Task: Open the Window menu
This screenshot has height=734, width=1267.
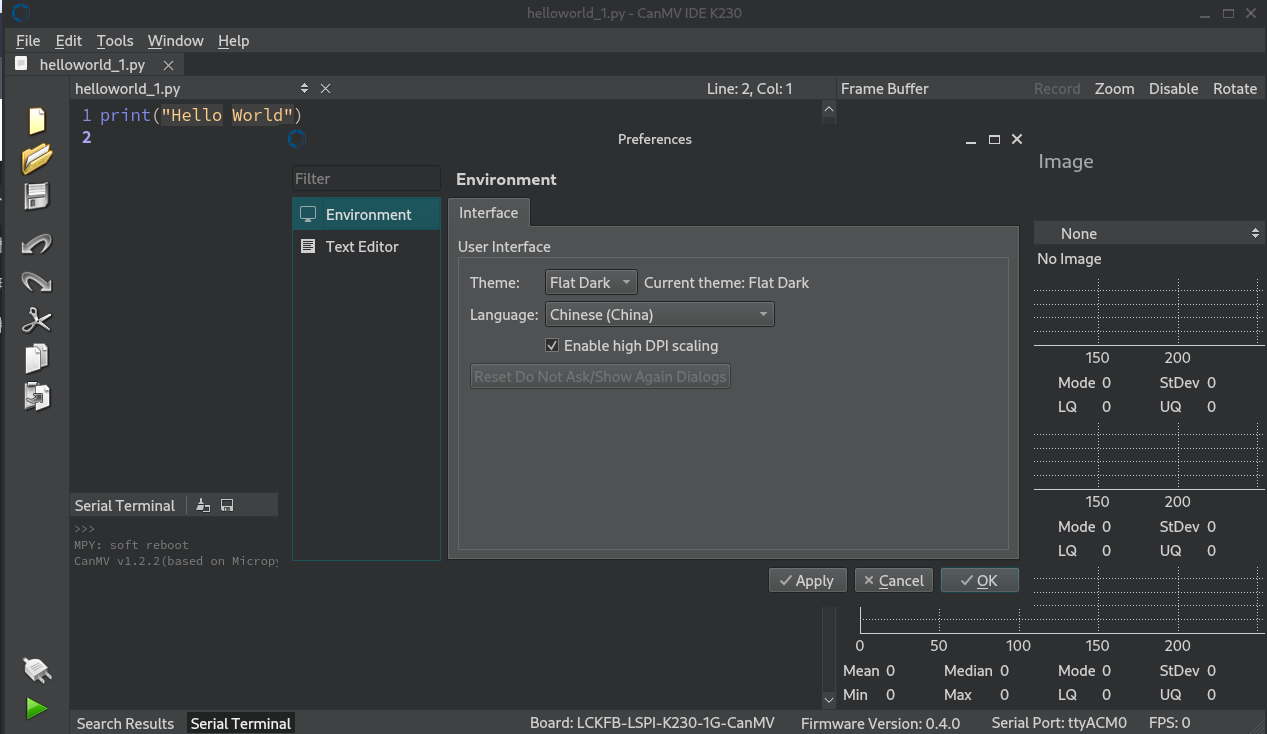Action: click(x=176, y=41)
